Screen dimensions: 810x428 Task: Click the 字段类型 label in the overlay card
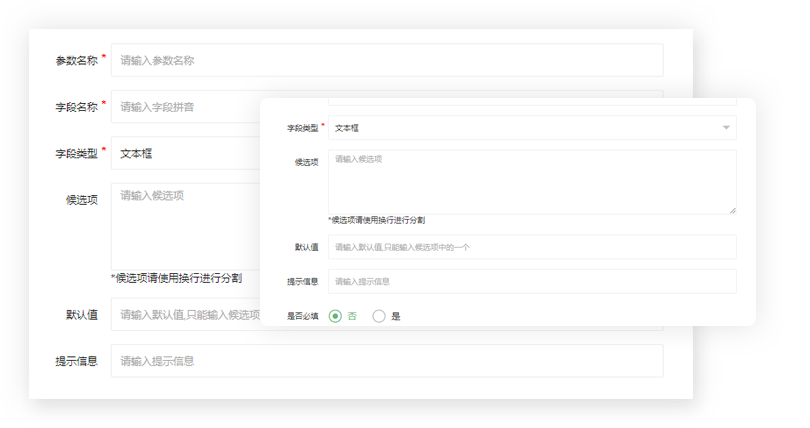coord(302,128)
